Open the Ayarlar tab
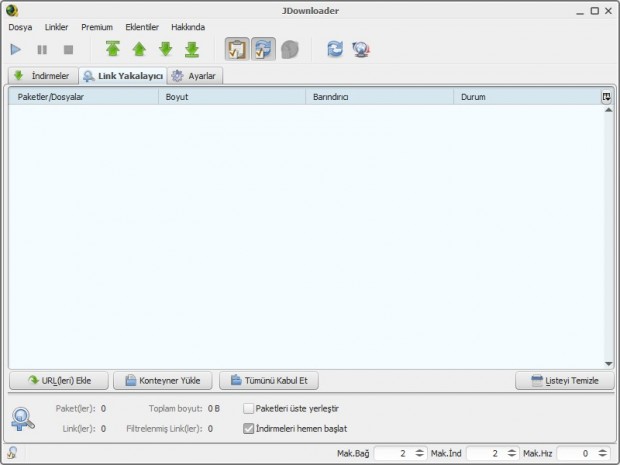This screenshot has height=465, width=620. (x=195, y=76)
